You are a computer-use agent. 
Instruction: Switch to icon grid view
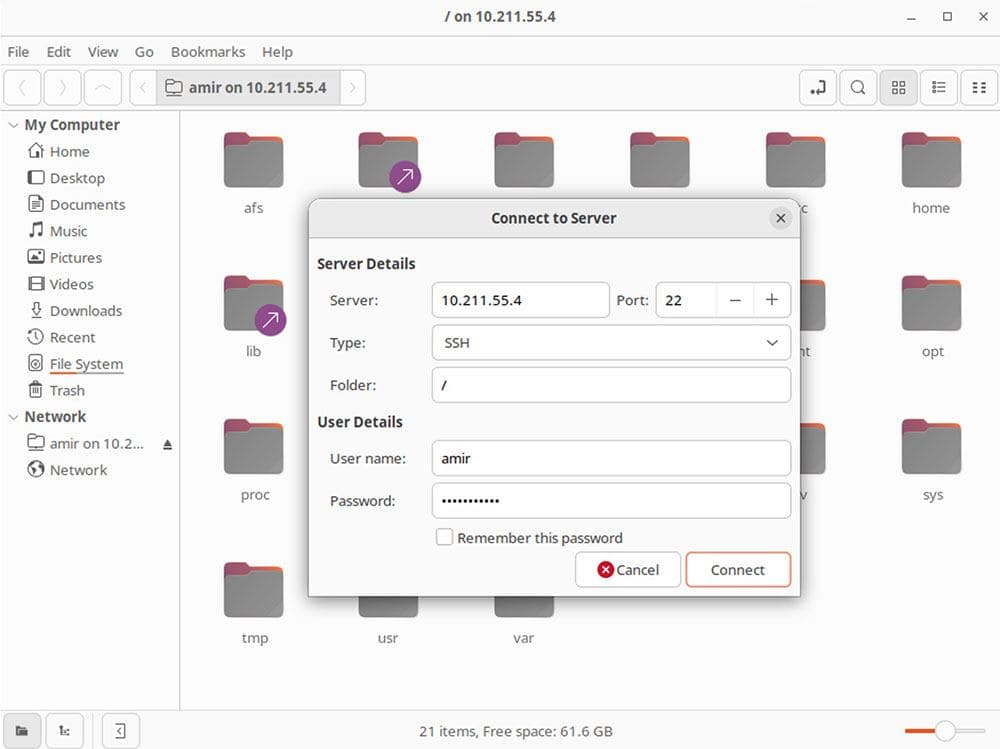coord(898,88)
